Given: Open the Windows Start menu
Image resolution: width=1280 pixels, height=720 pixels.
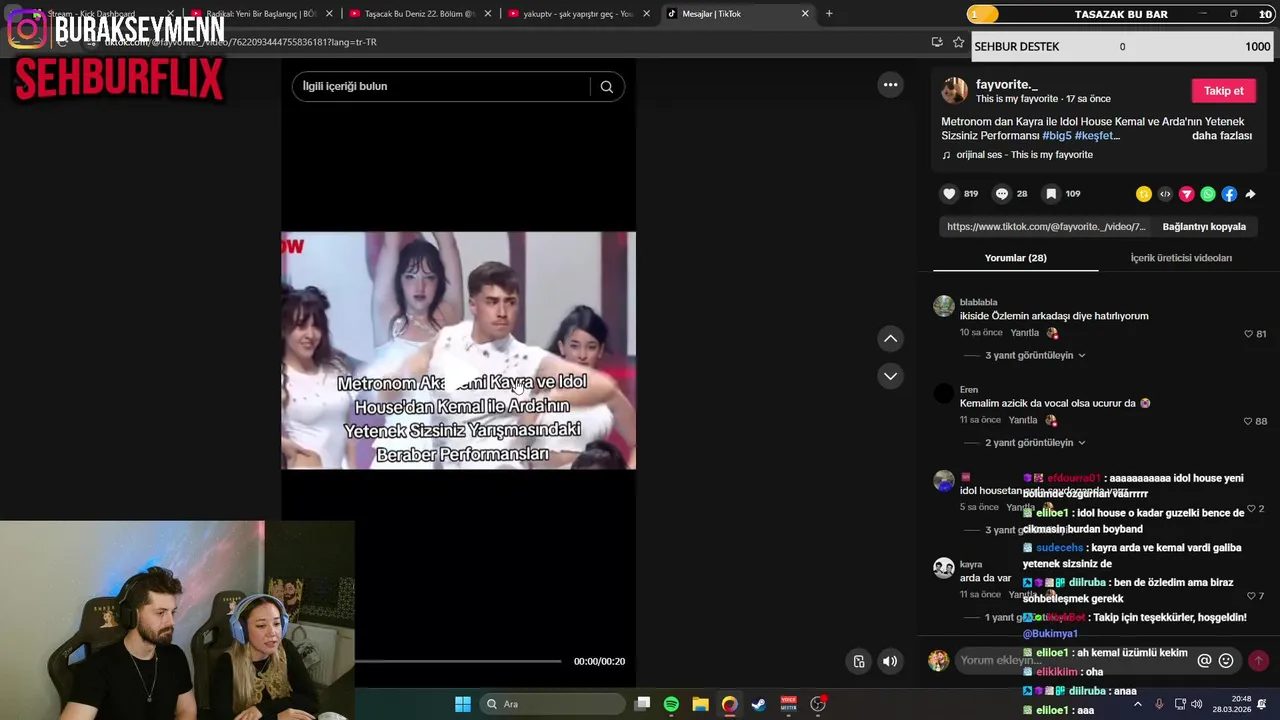Looking at the screenshot, I should point(462,704).
